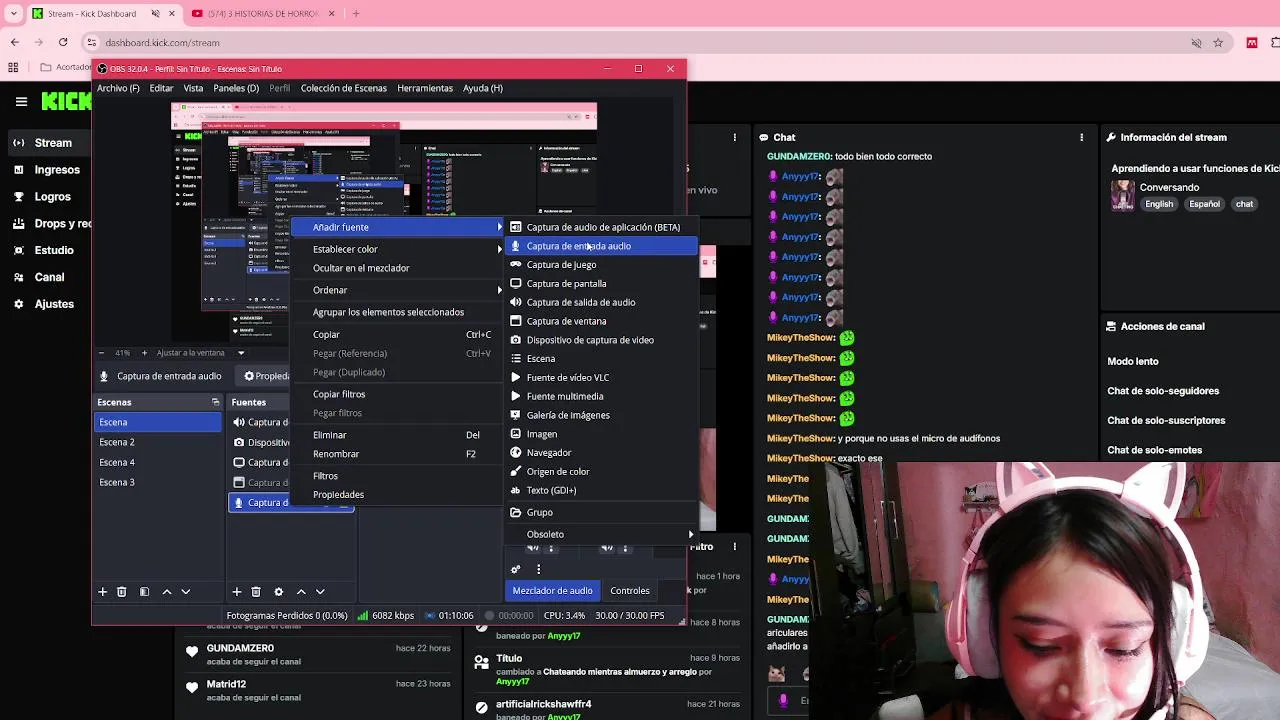Screen dimensions: 1280x720
Task: Click GUNDAMZER0 follower activity entry
Action: point(318,654)
